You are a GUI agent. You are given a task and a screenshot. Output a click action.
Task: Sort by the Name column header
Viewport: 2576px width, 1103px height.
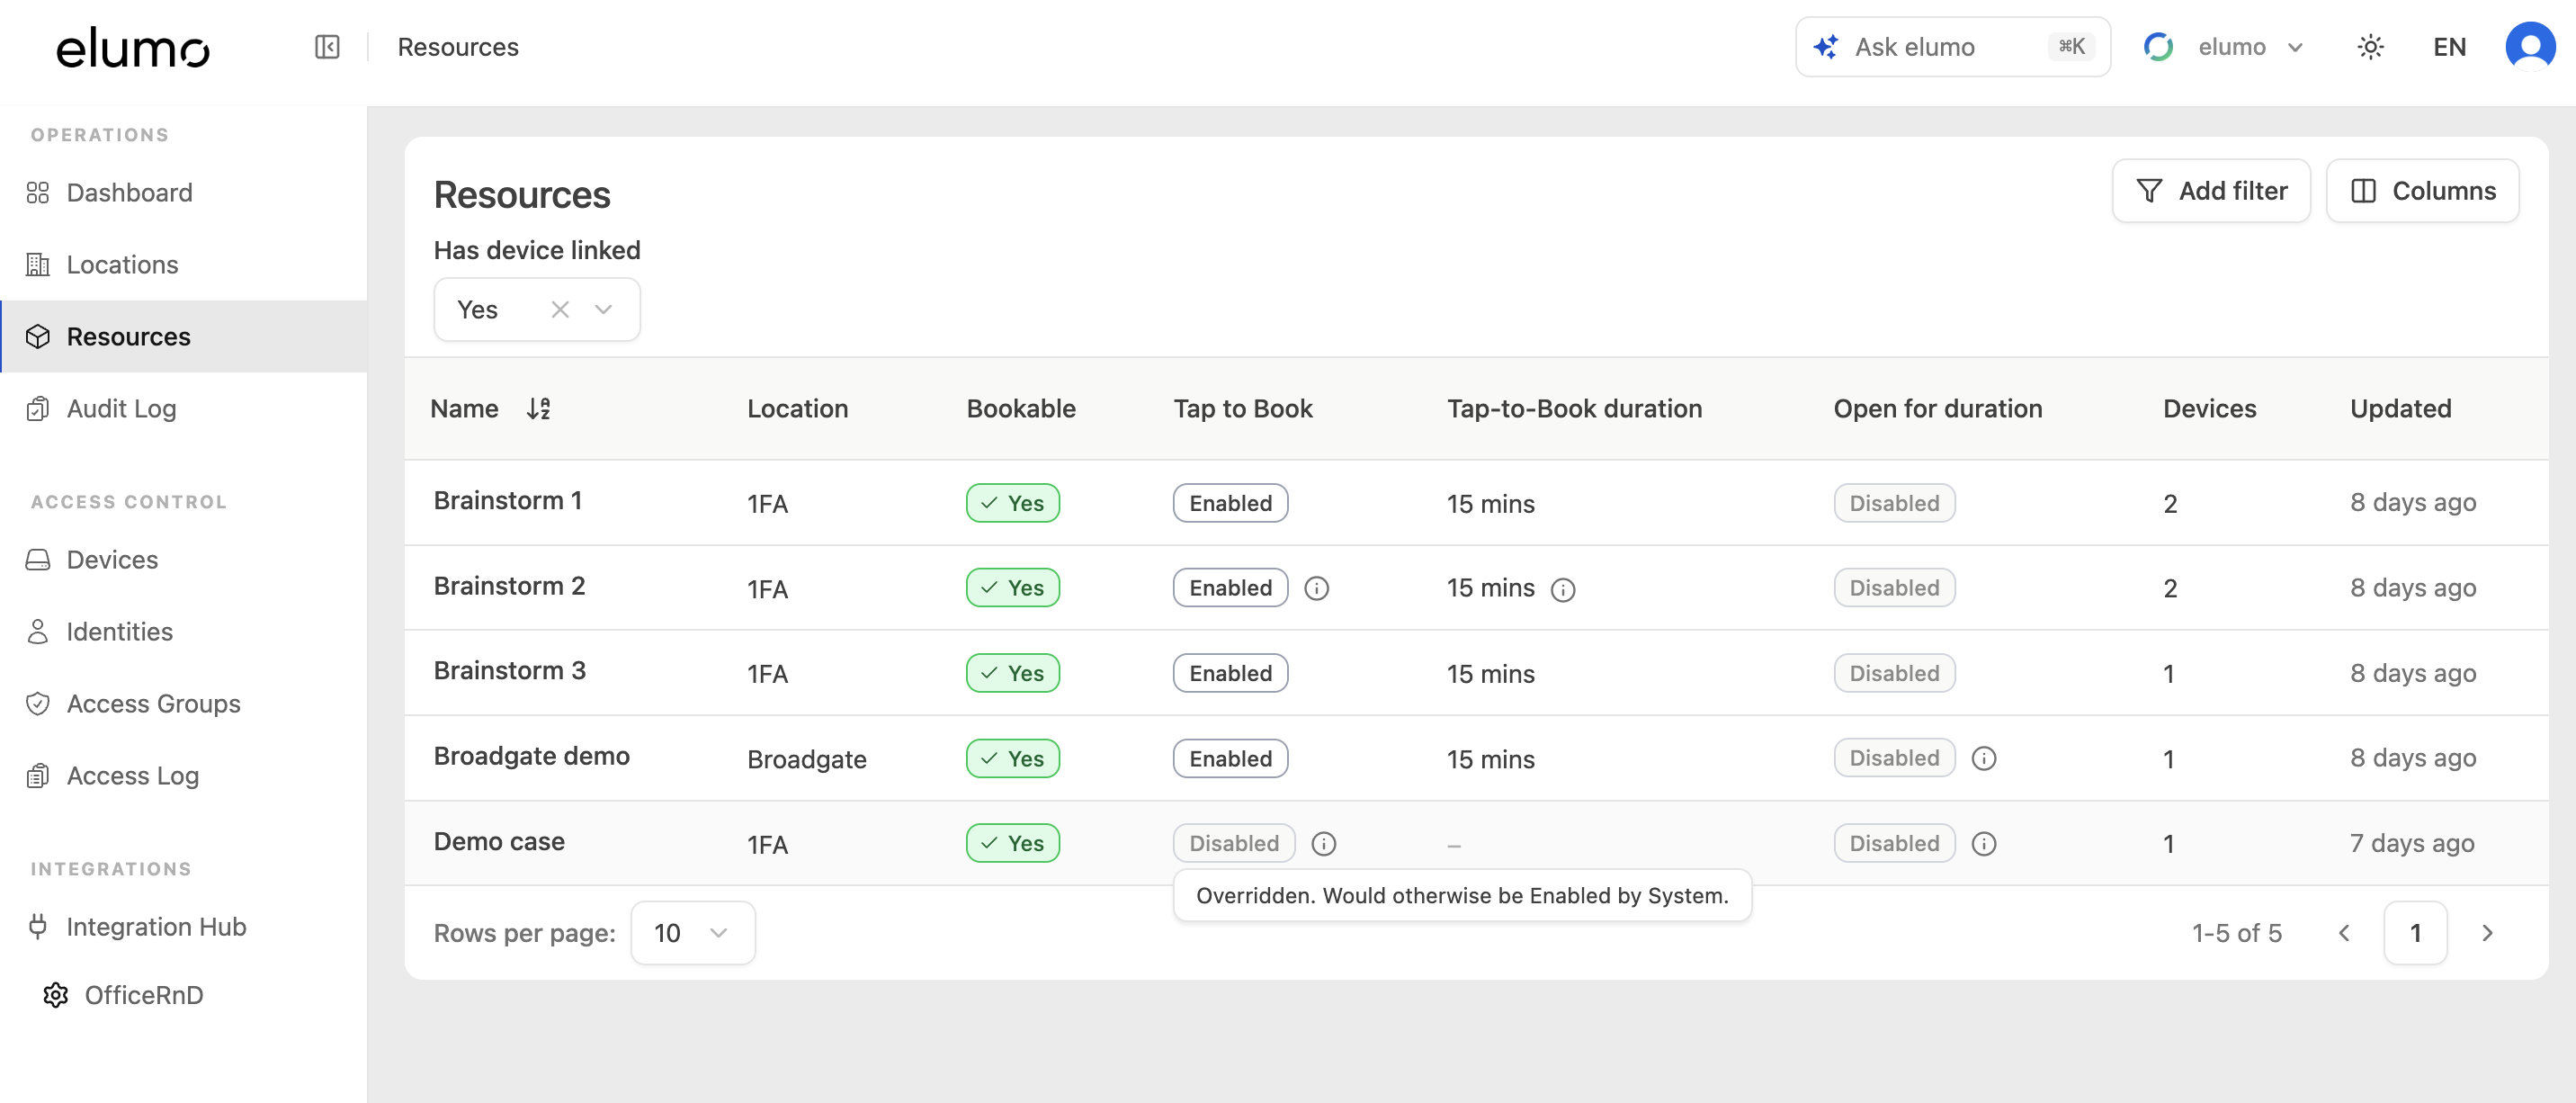coord(464,409)
